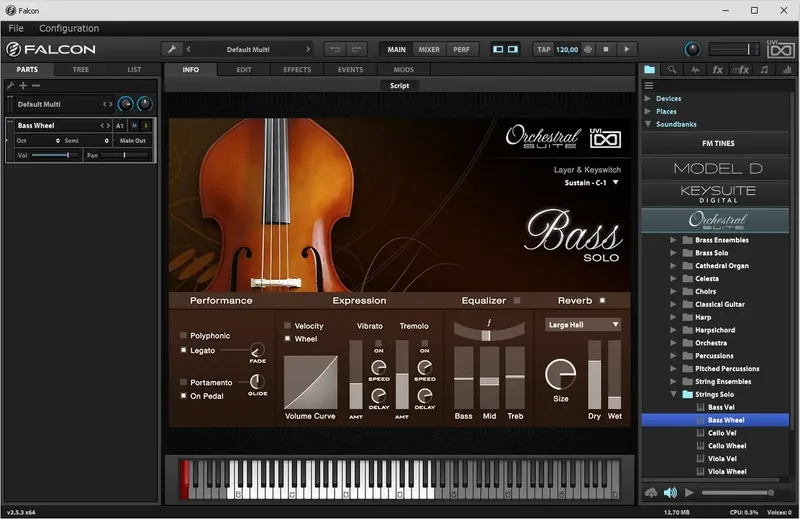Switch to the EDIT tab
The image size is (800, 519).
pos(244,69)
